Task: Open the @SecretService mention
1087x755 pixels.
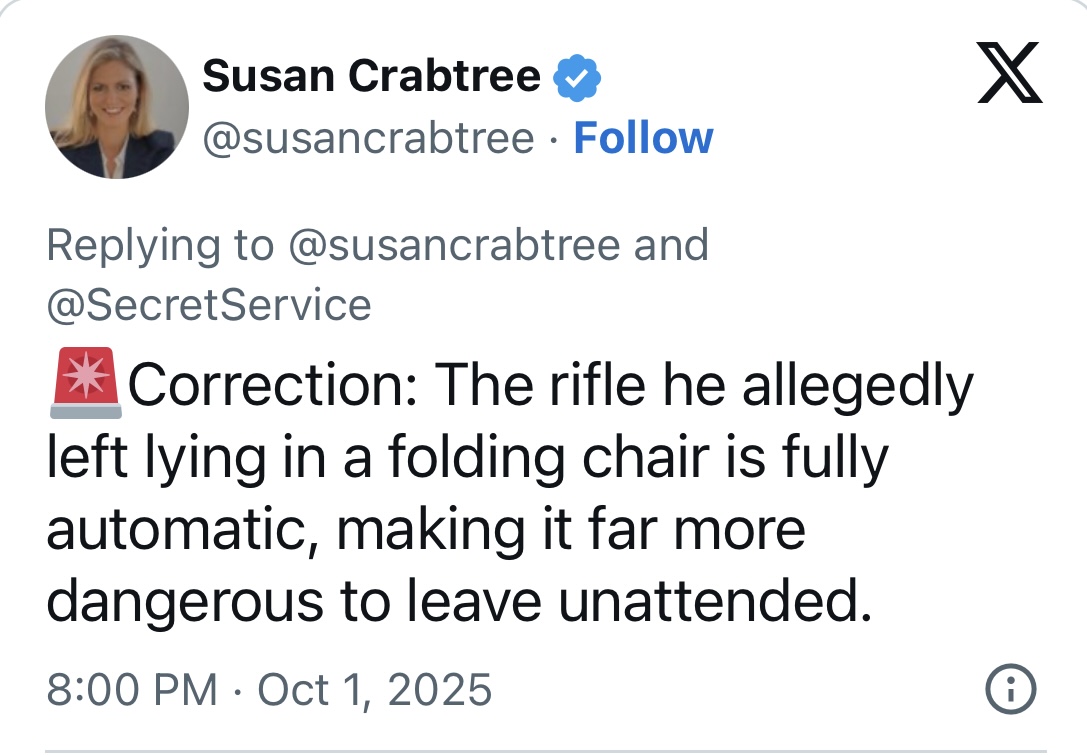Action: [209, 304]
